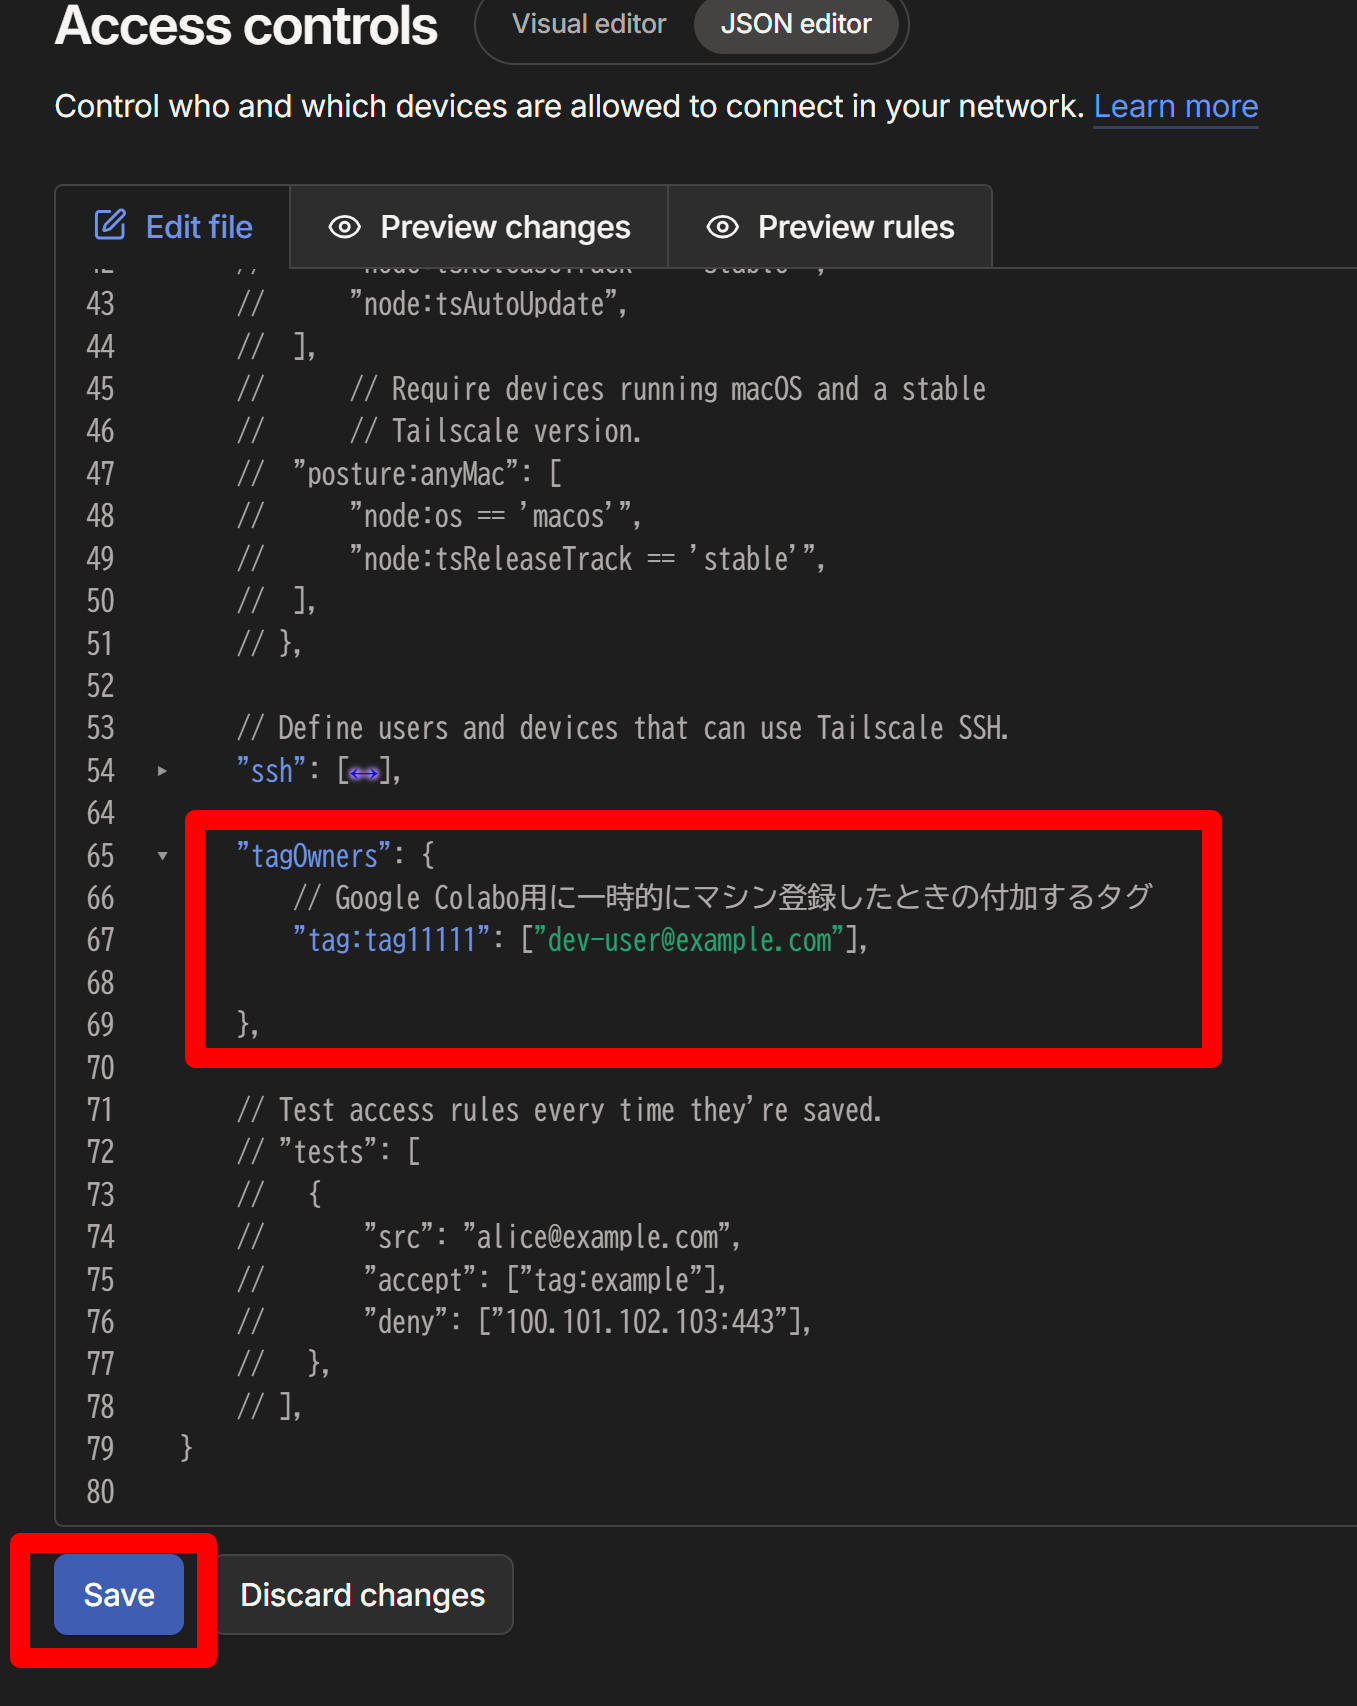
Task: Switch to the Preview rules tab
Action: click(830, 227)
